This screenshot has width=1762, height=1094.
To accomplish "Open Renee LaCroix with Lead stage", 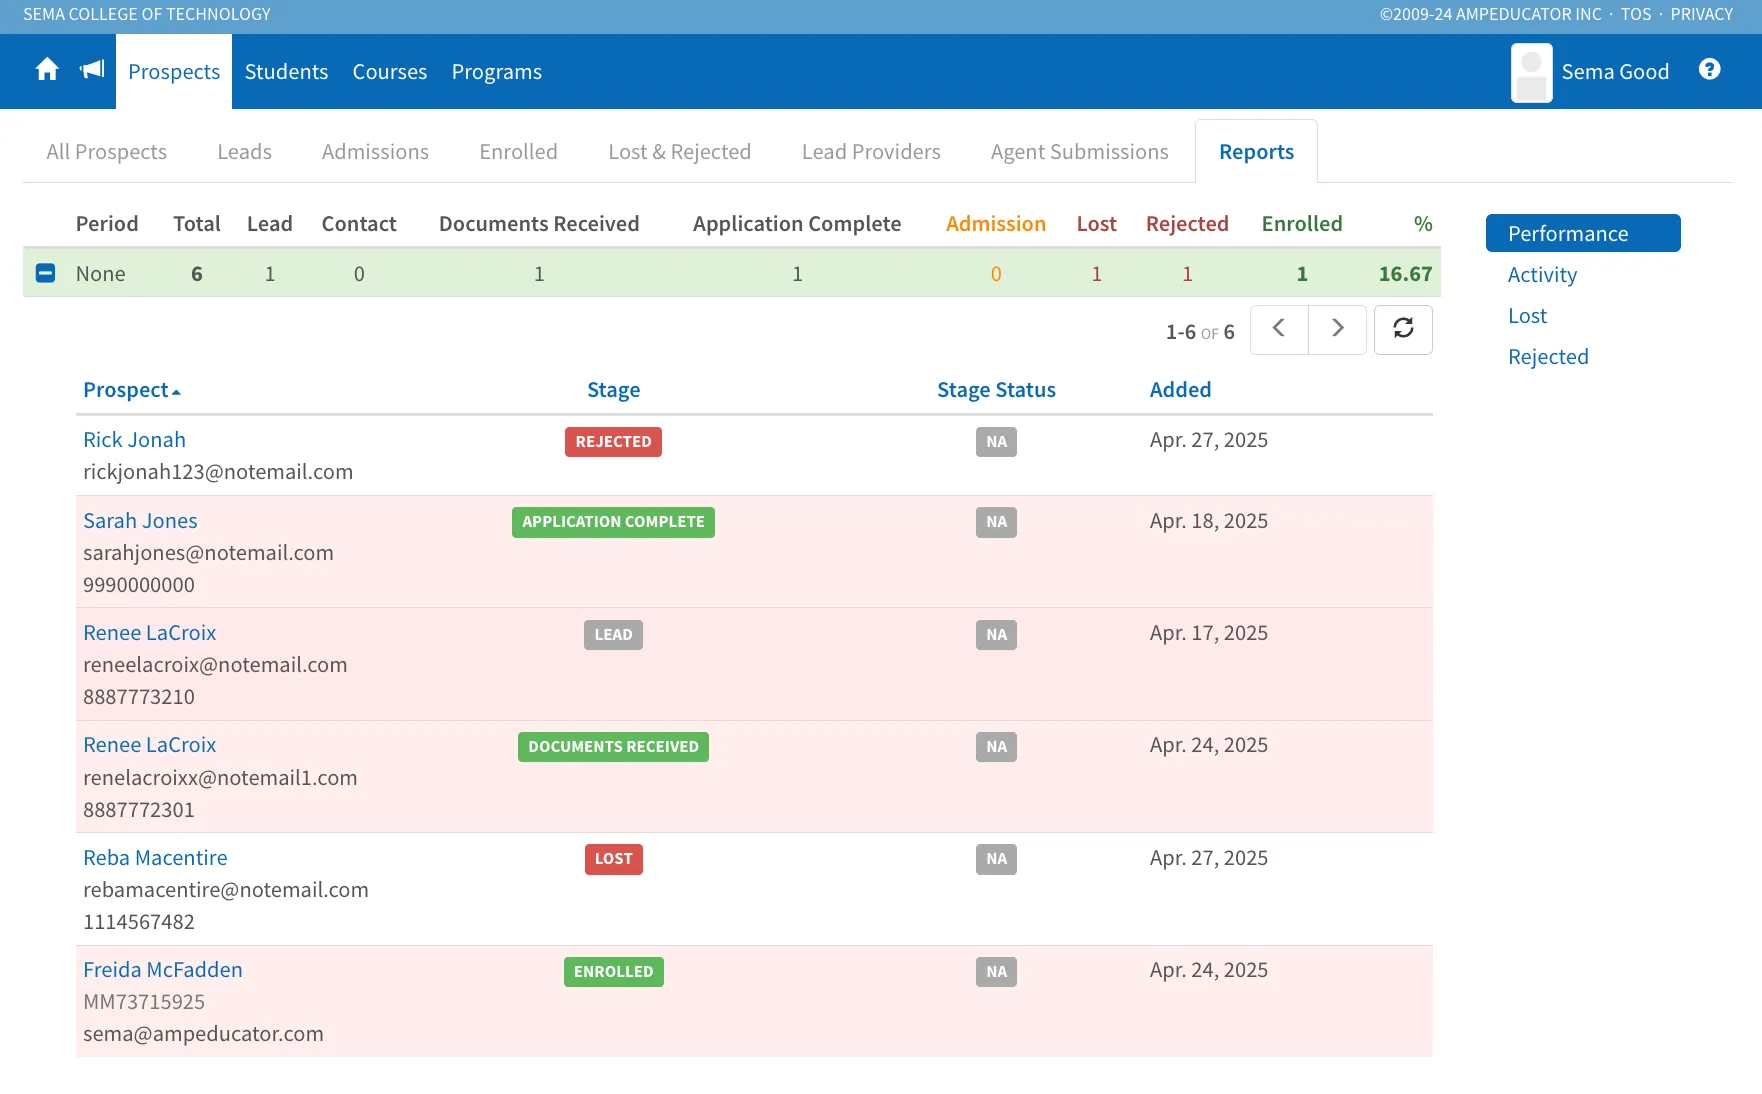I will coord(149,633).
